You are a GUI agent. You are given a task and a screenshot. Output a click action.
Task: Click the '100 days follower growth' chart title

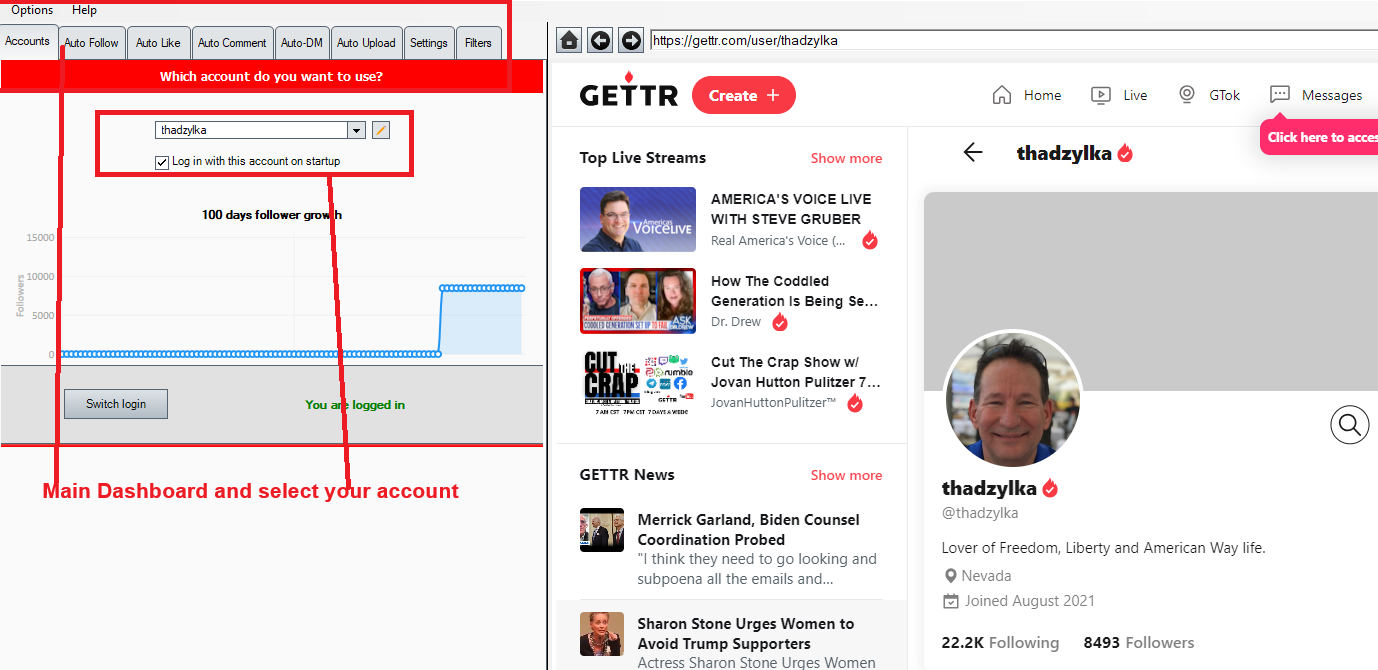pyautogui.click(x=272, y=214)
